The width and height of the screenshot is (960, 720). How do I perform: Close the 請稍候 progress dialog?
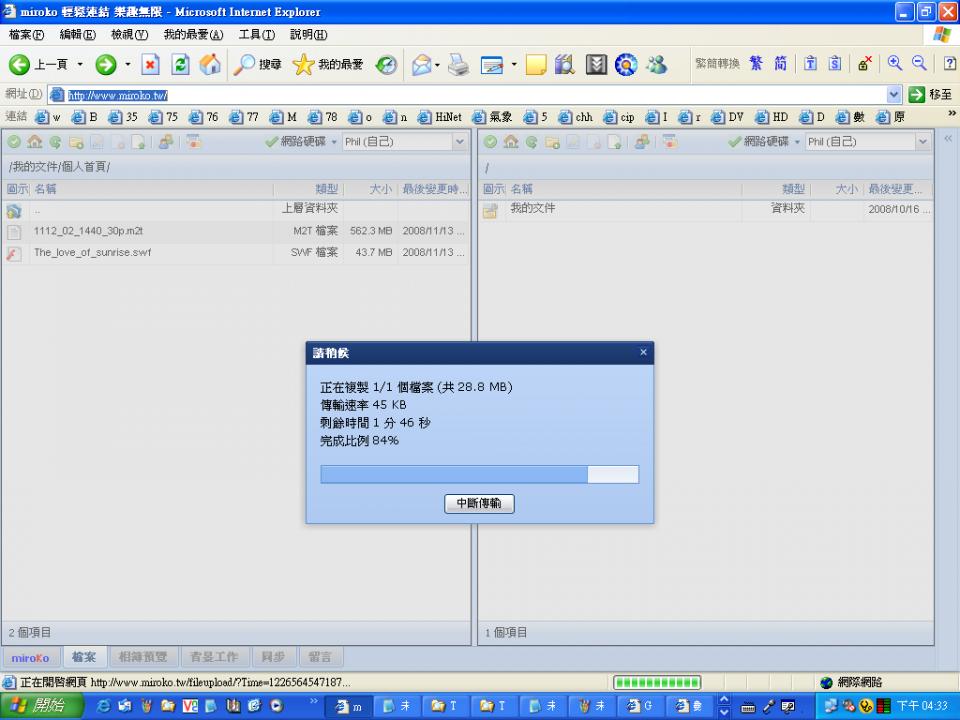tap(643, 352)
